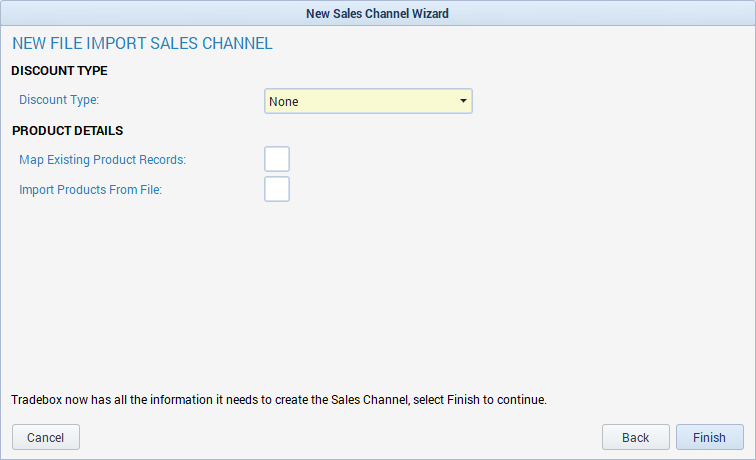Click the PRODUCT DETAILS section header
Image resolution: width=756 pixels, height=460 pixels.
[x=68, y=131]
